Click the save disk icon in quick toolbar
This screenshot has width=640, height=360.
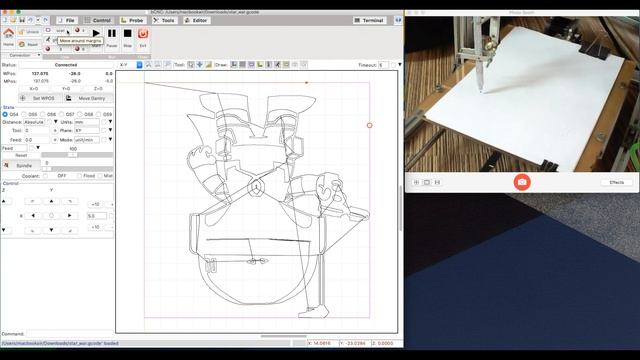click(22, 20)
